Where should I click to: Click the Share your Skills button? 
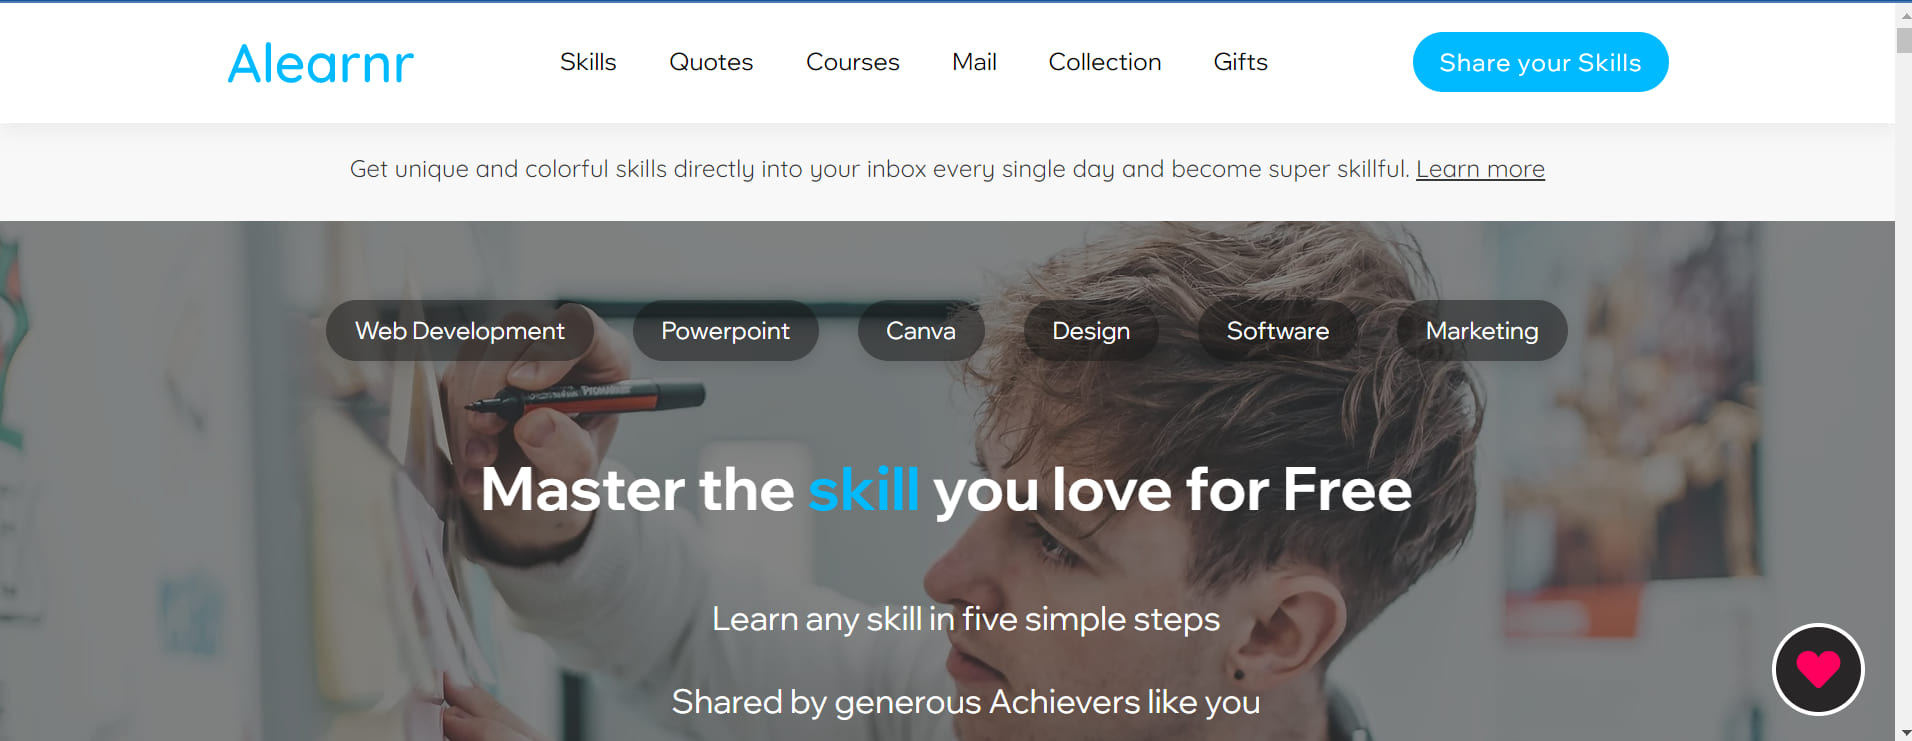[1540, 62]
